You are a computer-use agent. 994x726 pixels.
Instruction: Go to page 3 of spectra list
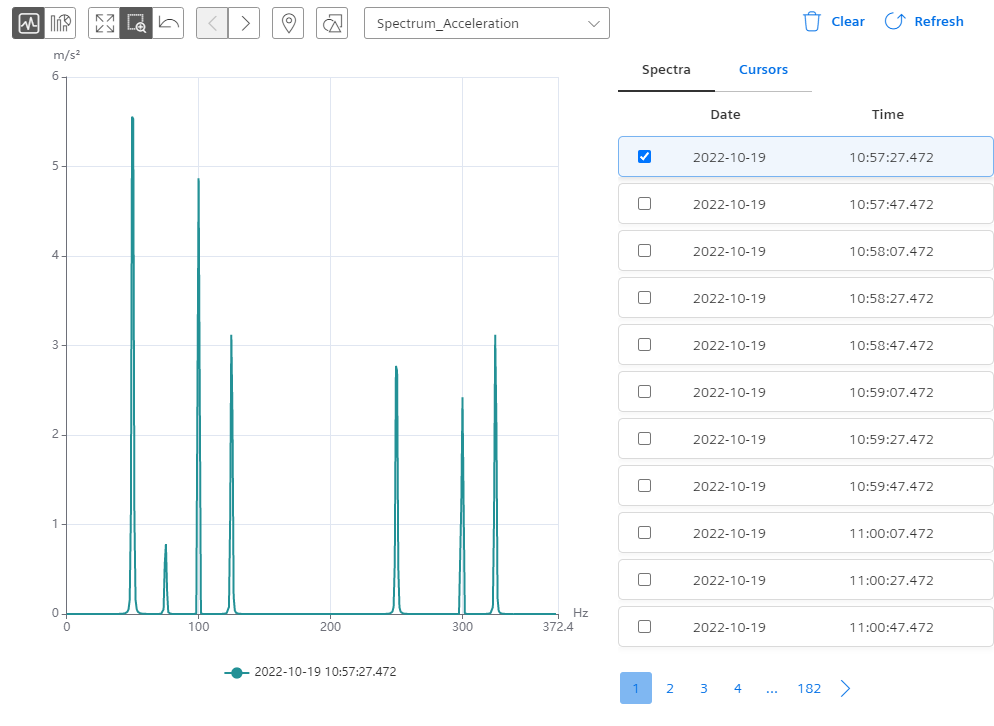(x=704, y=689)
